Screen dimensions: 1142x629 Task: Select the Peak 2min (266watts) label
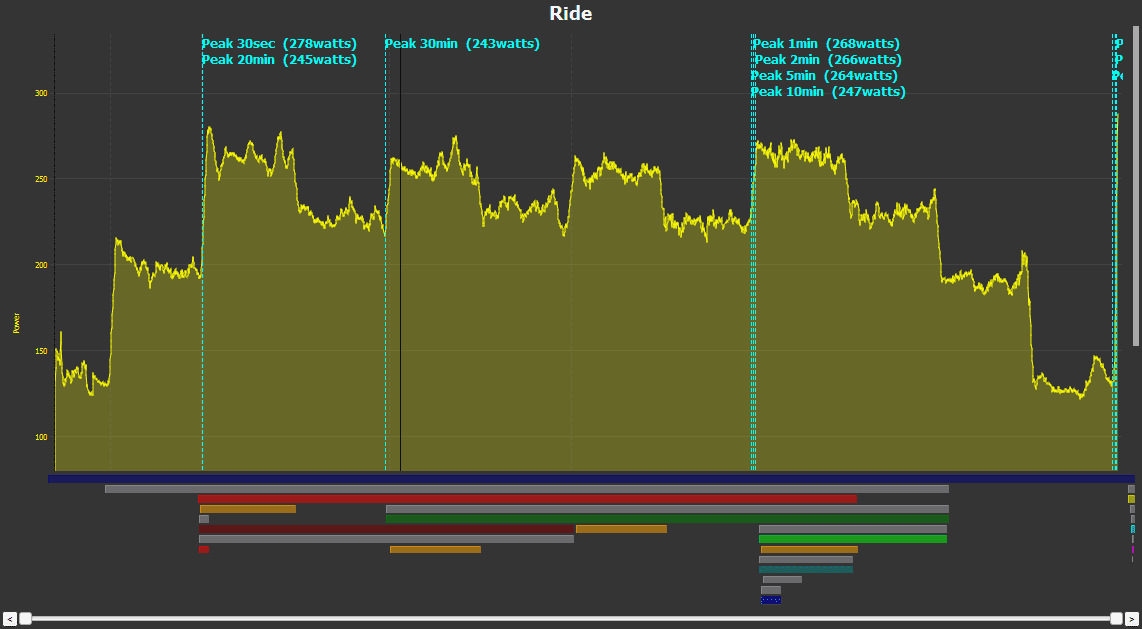[827, 60]
